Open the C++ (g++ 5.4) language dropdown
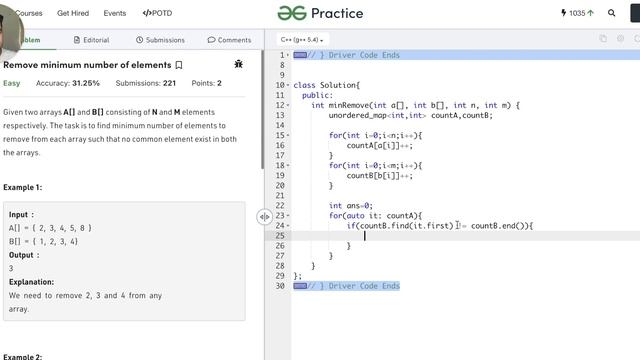This screenshot has width=640, height=360. (302, 40)
